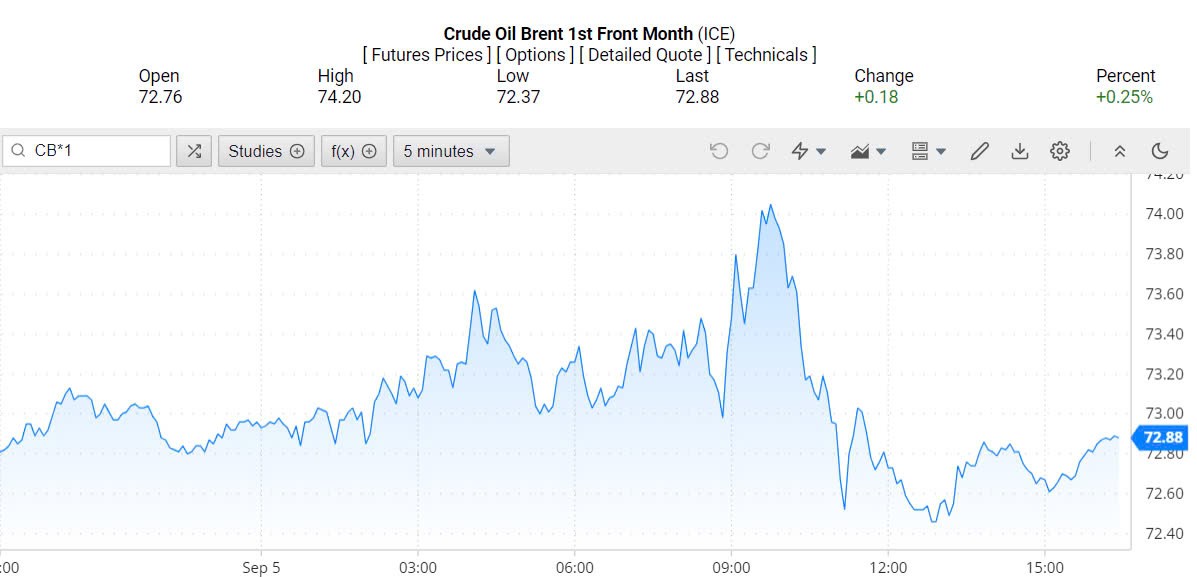Expand the chart type dropdown

pyautogui.click(x=868, y=151)
